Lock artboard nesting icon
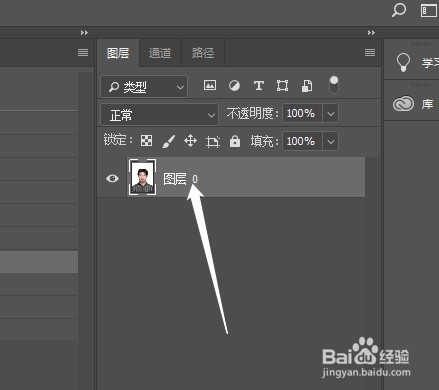Viewport: 439px width, 390px height. (213, 141)
